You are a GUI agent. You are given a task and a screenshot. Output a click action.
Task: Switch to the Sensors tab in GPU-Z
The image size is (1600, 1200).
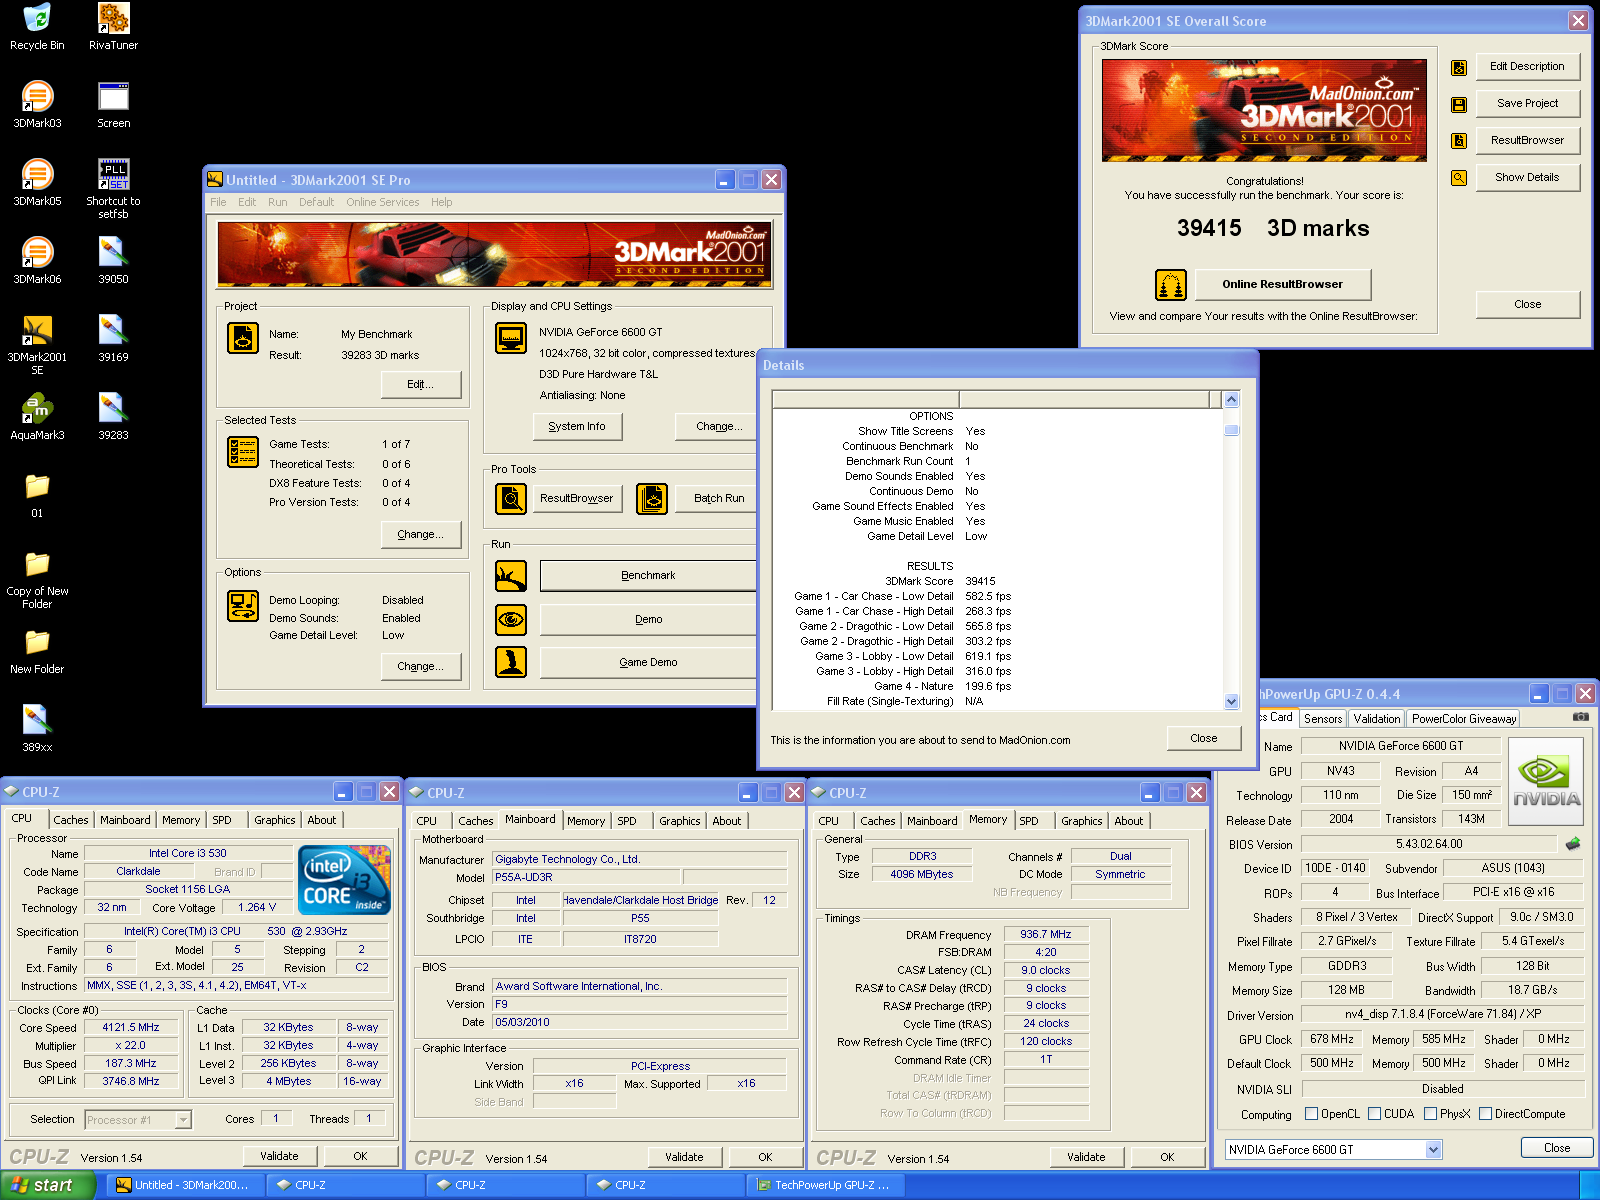1323,719
